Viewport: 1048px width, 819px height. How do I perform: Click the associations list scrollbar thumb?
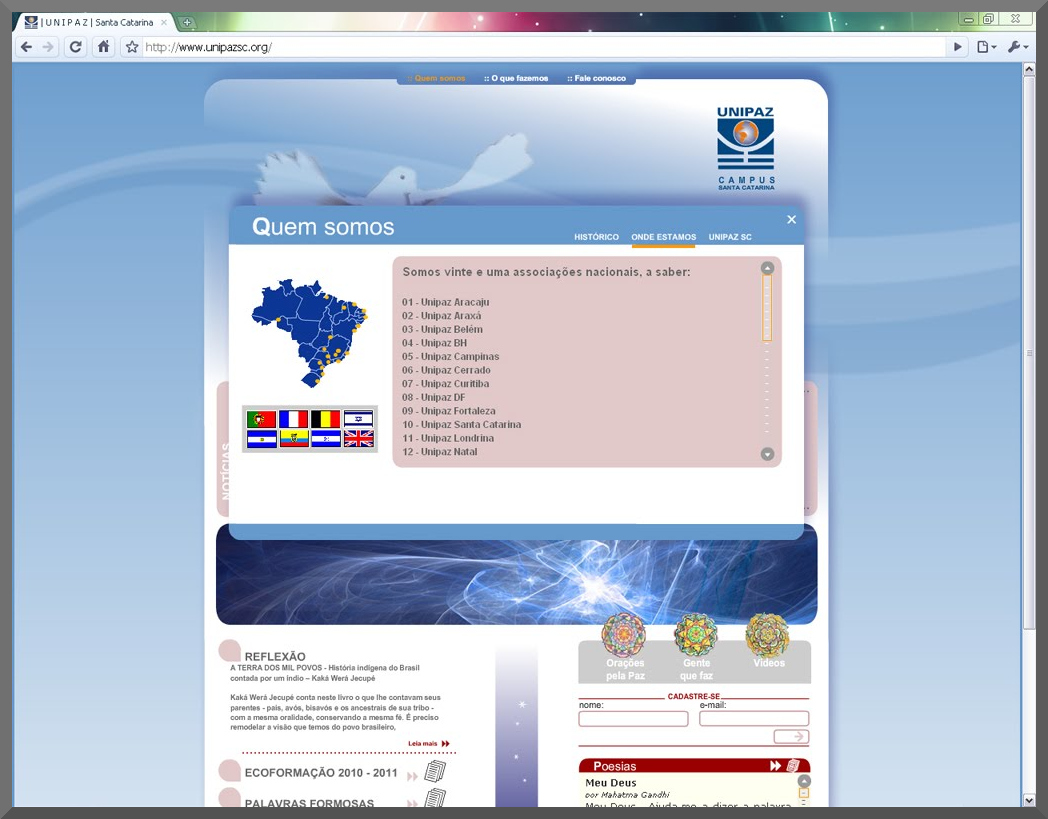pos(767,308)
